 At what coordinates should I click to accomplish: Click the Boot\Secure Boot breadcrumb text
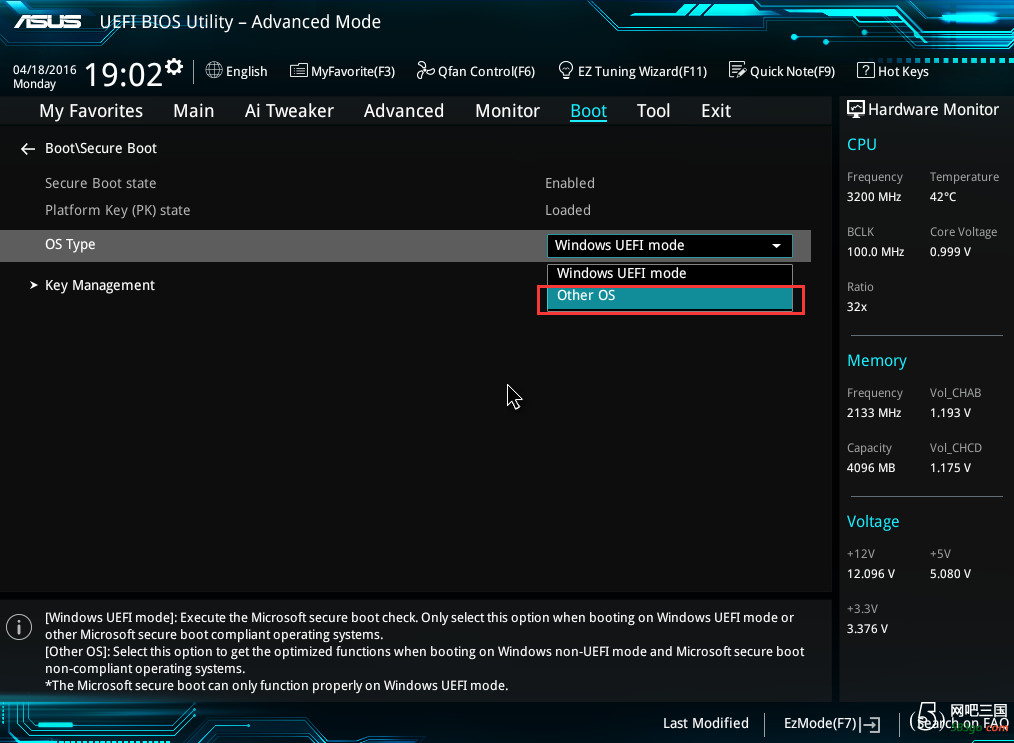click(x=101, y=148)
